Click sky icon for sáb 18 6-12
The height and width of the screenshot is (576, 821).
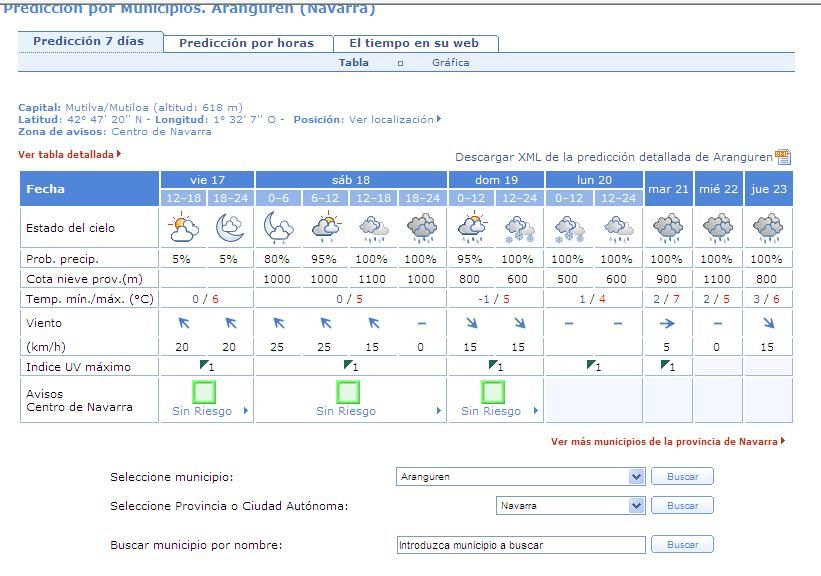click(326, 227)
